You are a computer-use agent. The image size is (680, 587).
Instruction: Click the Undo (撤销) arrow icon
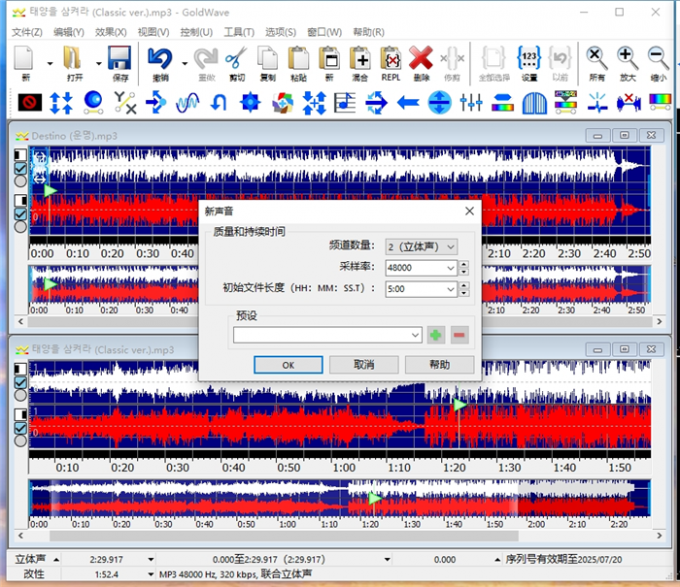click(x=160, y=59)
